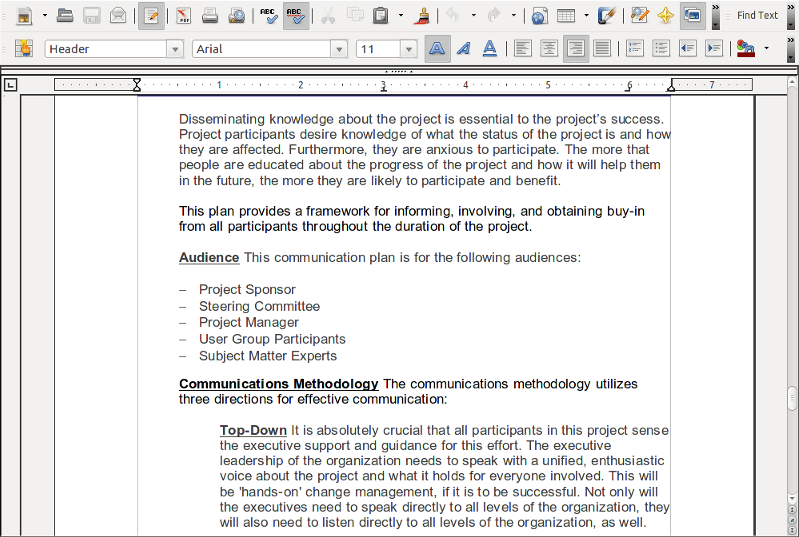The height and width of the screenshot is (537, 799).
Task: Click the right indent marker on ruler
Action: click(x=671, y=87)
